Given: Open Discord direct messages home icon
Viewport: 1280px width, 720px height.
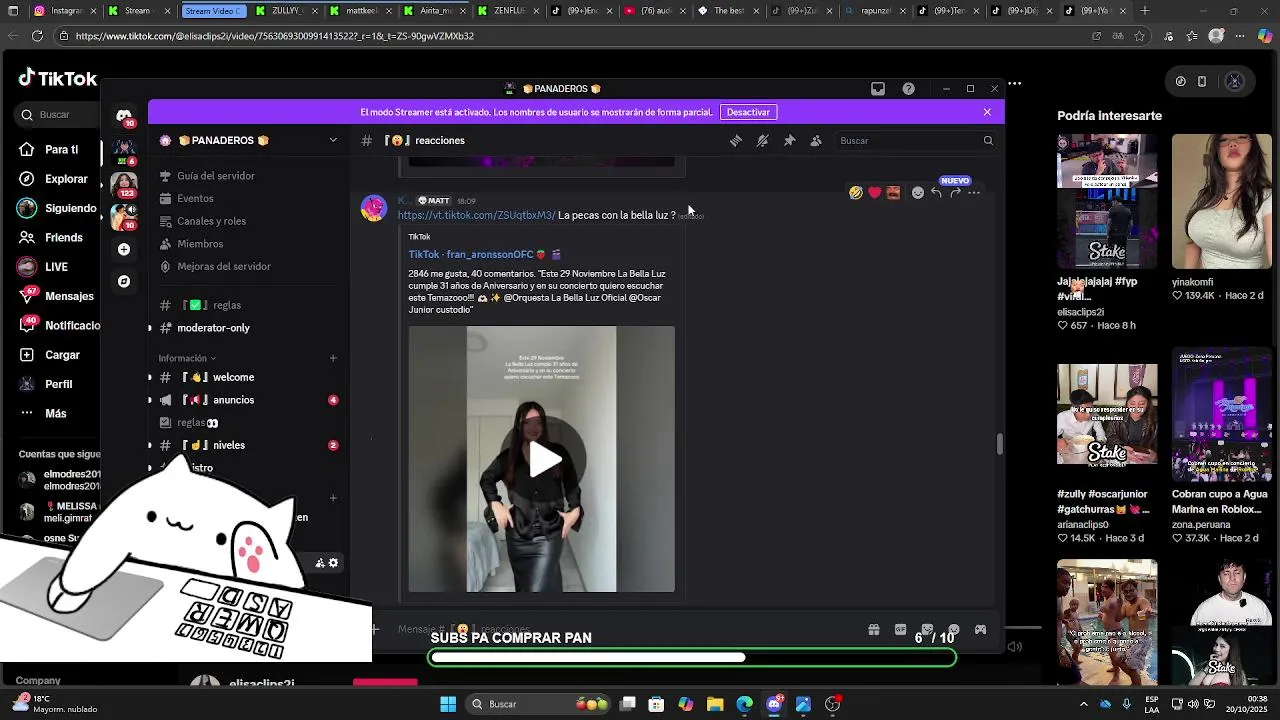Looking at the screenshot, I should pos(124,116).
